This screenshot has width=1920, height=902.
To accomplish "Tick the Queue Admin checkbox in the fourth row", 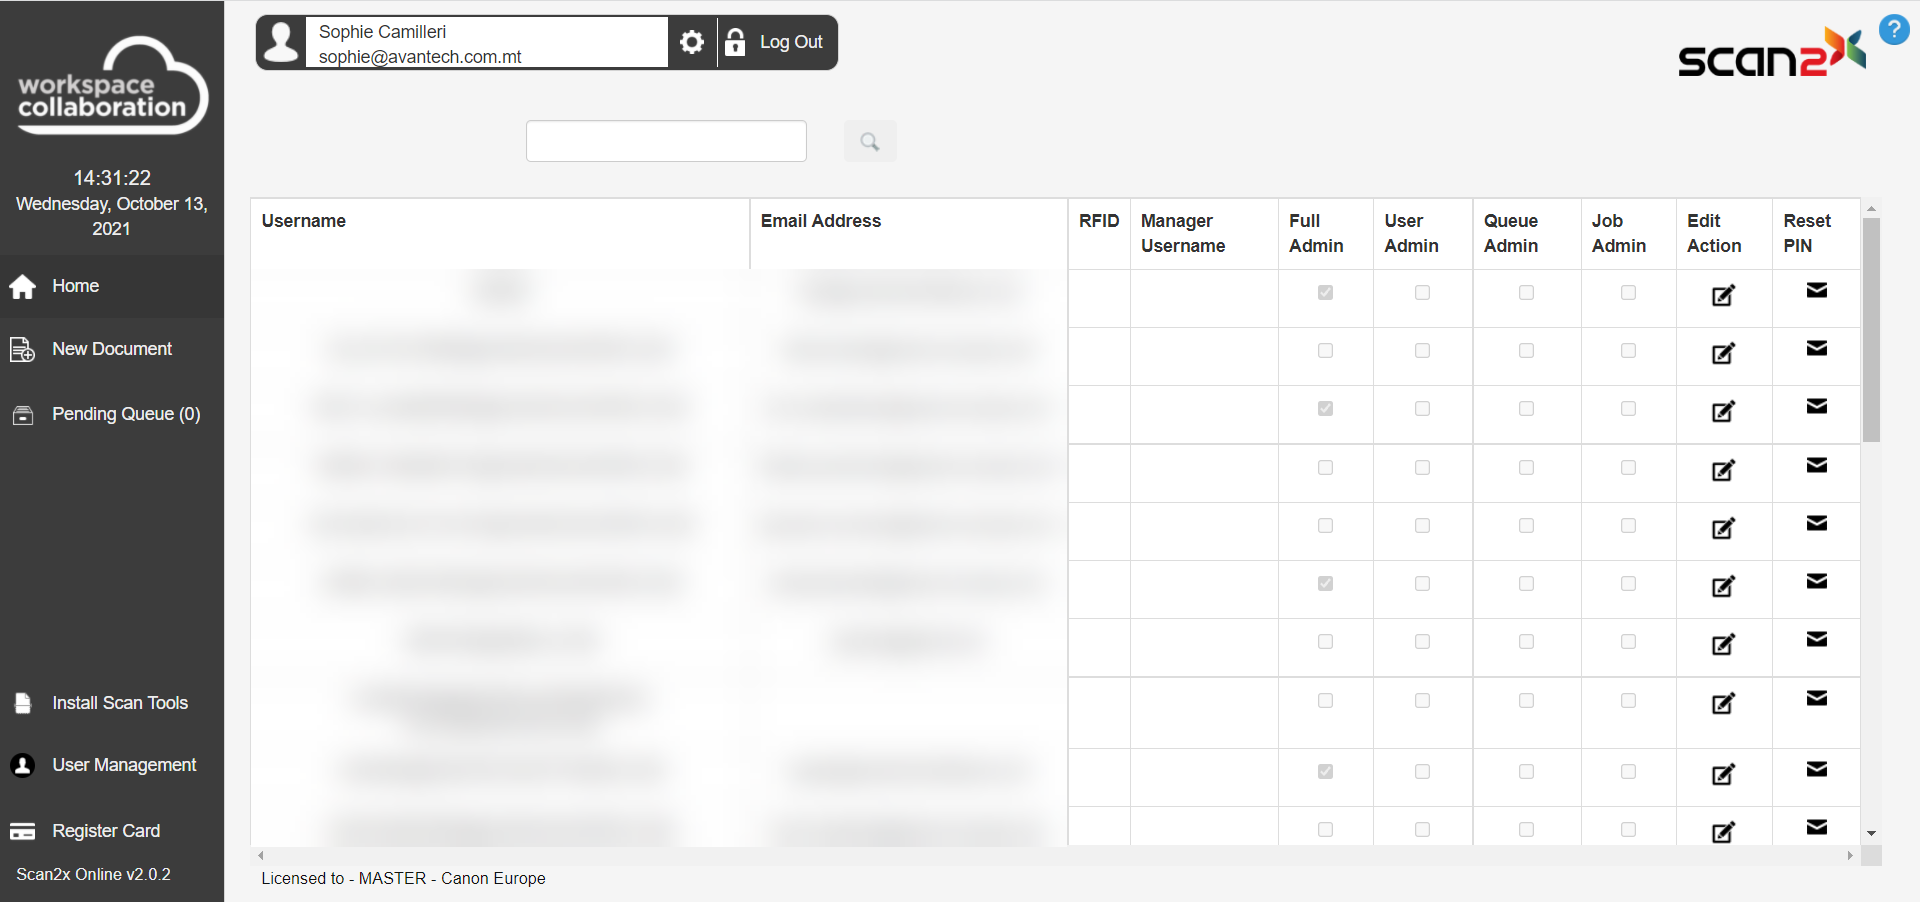I will (x=1526, y=468).
